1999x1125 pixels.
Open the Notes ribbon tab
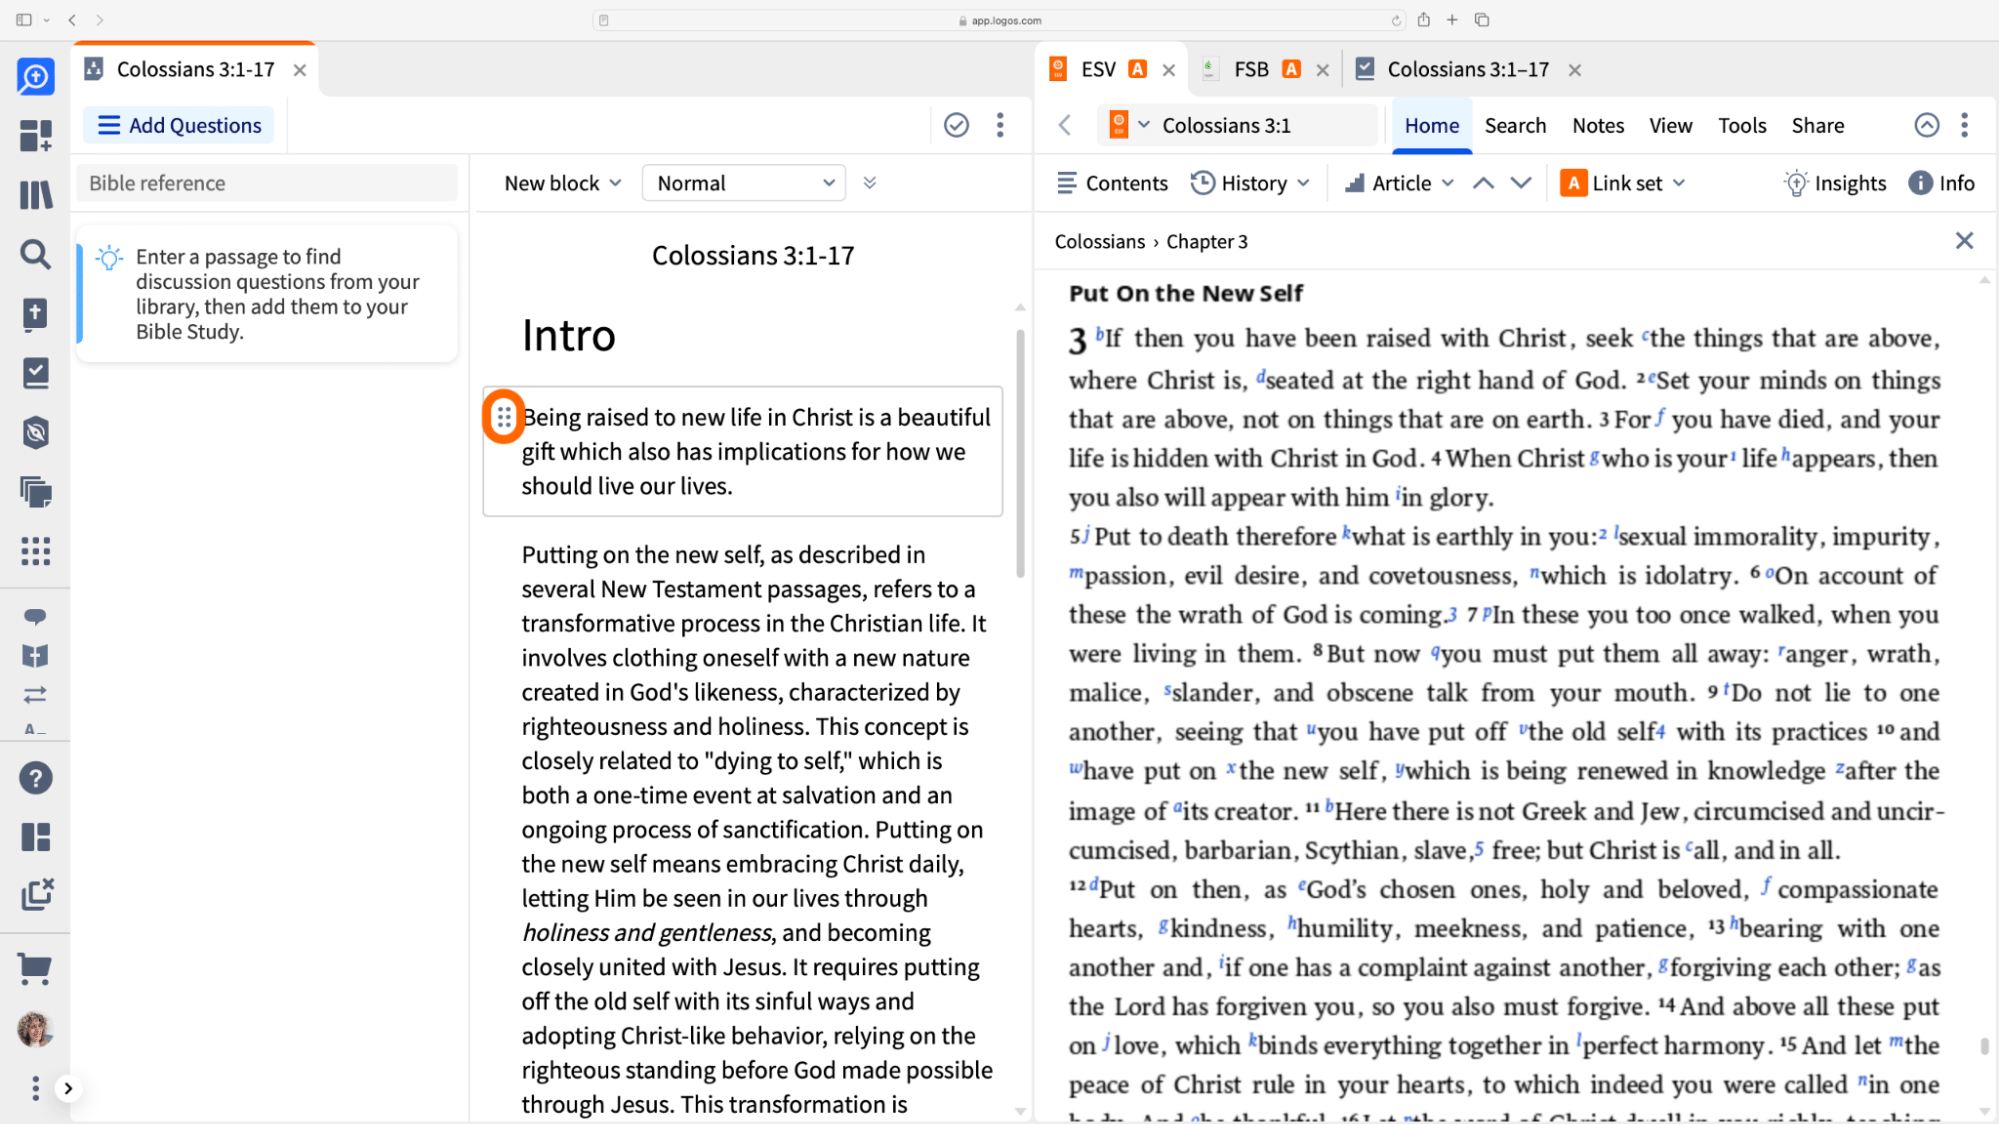click(x=1598, y=125)
